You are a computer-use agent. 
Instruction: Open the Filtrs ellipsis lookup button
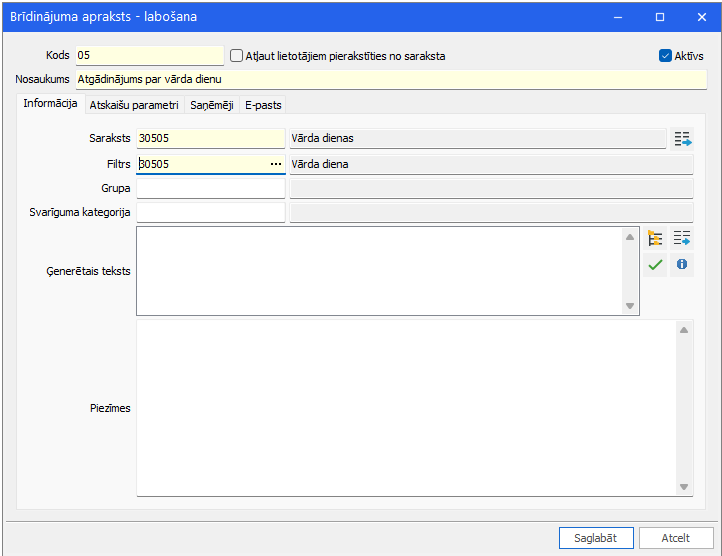276,164
